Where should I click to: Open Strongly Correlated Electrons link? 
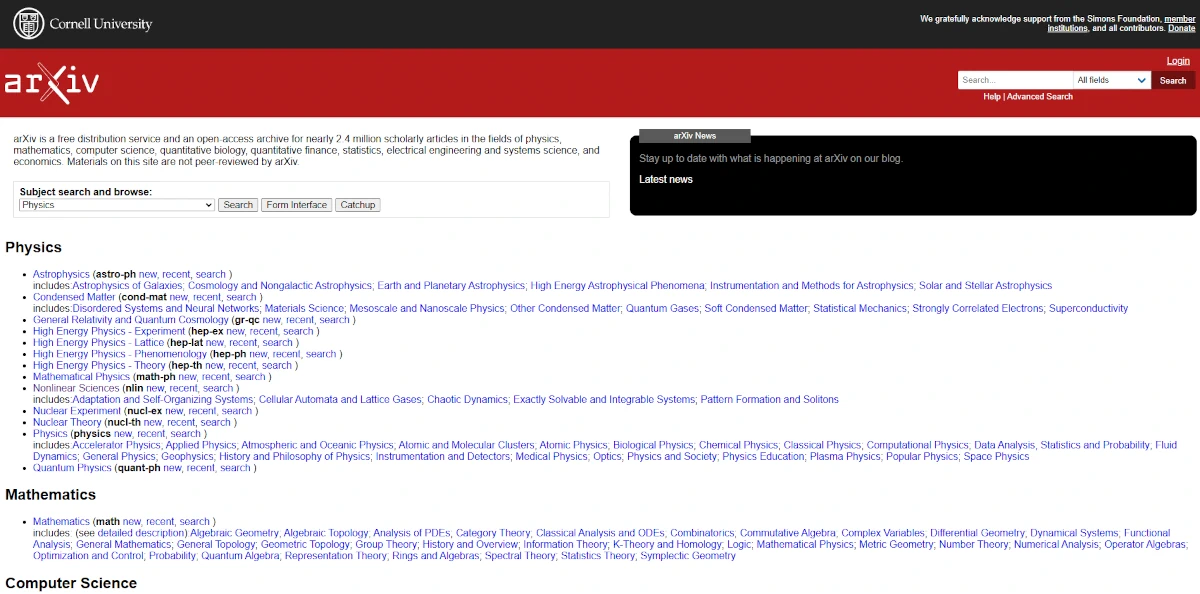coord(978,309)
